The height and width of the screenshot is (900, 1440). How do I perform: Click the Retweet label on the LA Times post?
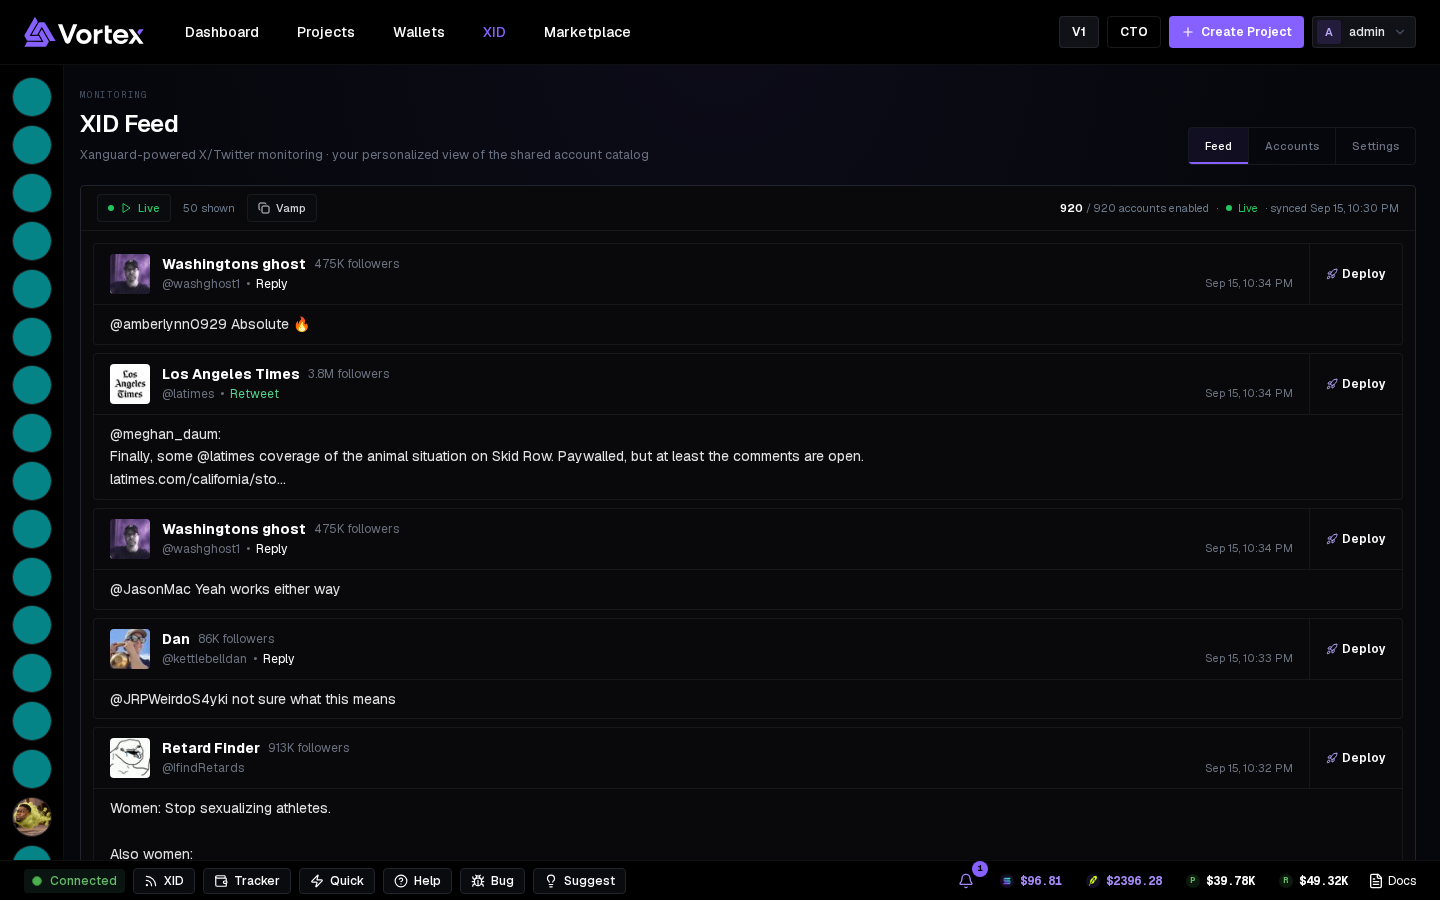tap(254, 394)
